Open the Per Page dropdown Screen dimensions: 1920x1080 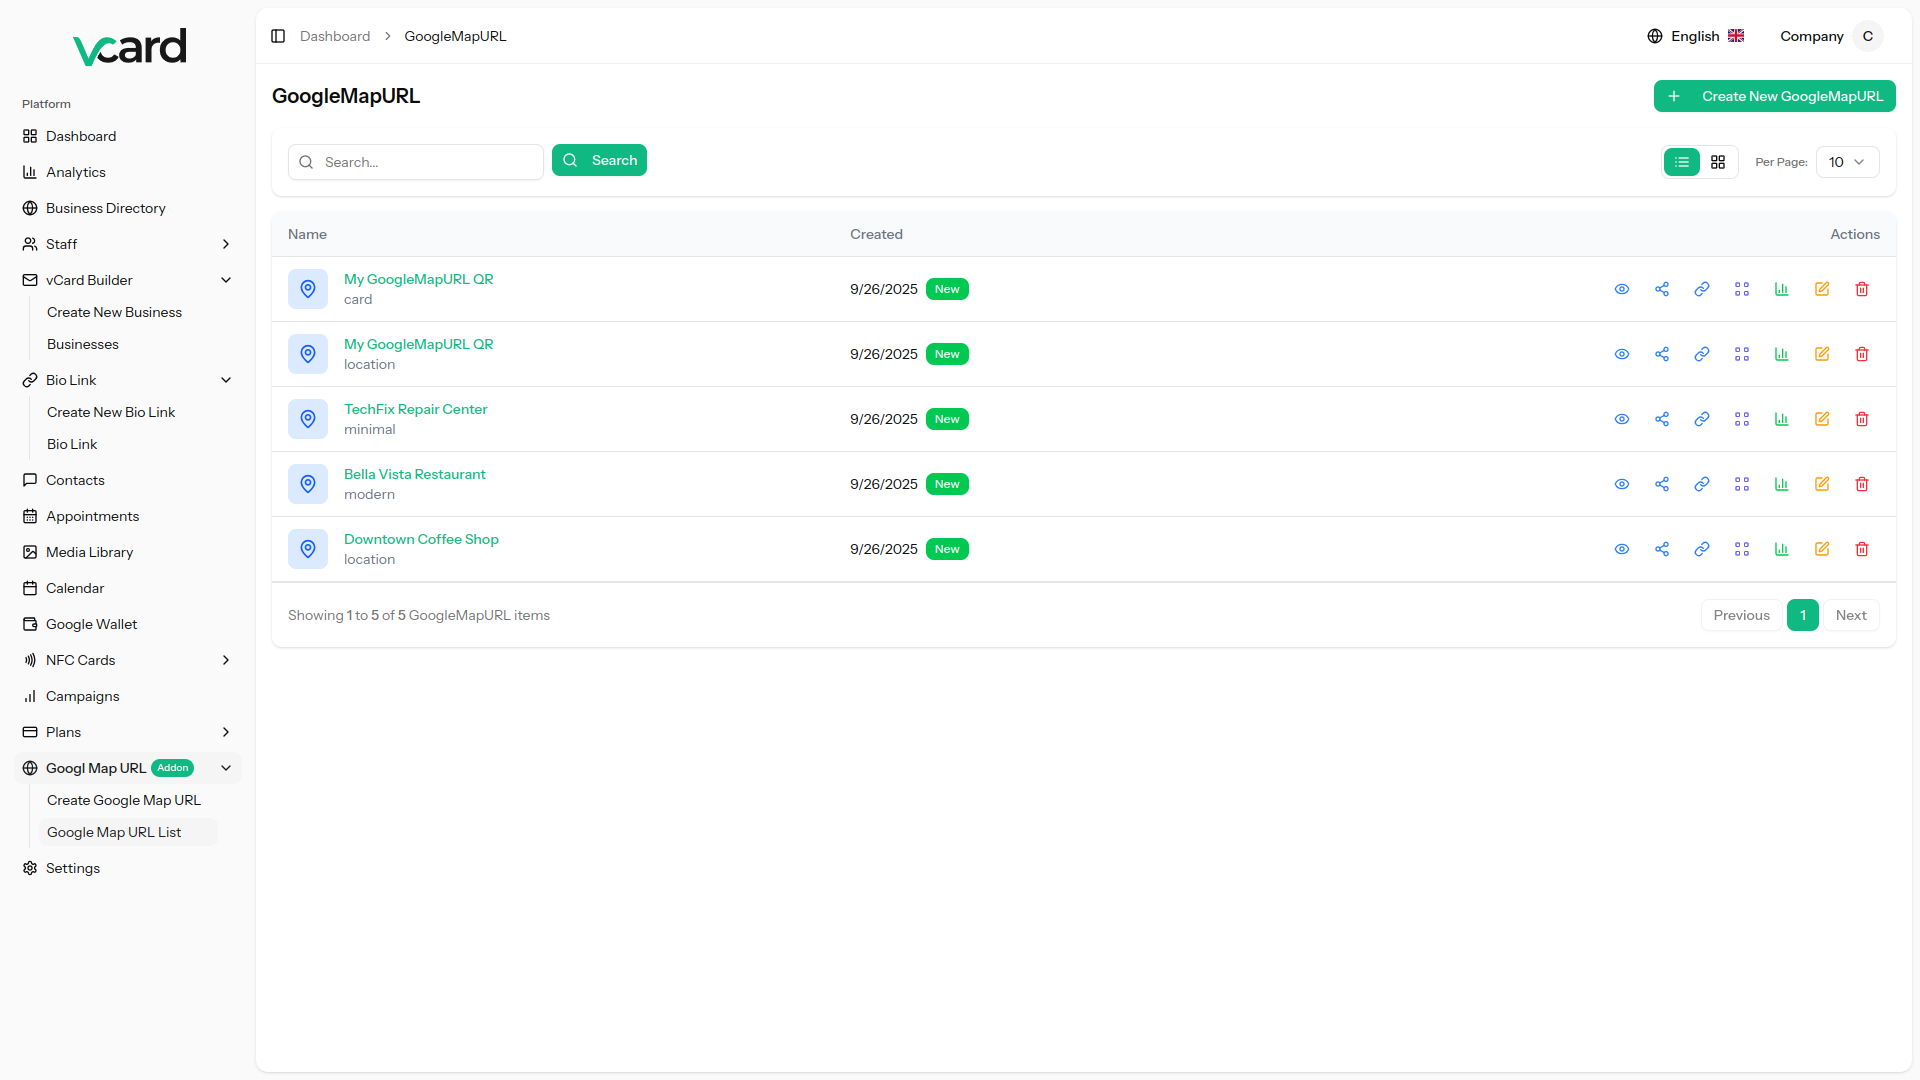click(1846, 162)
